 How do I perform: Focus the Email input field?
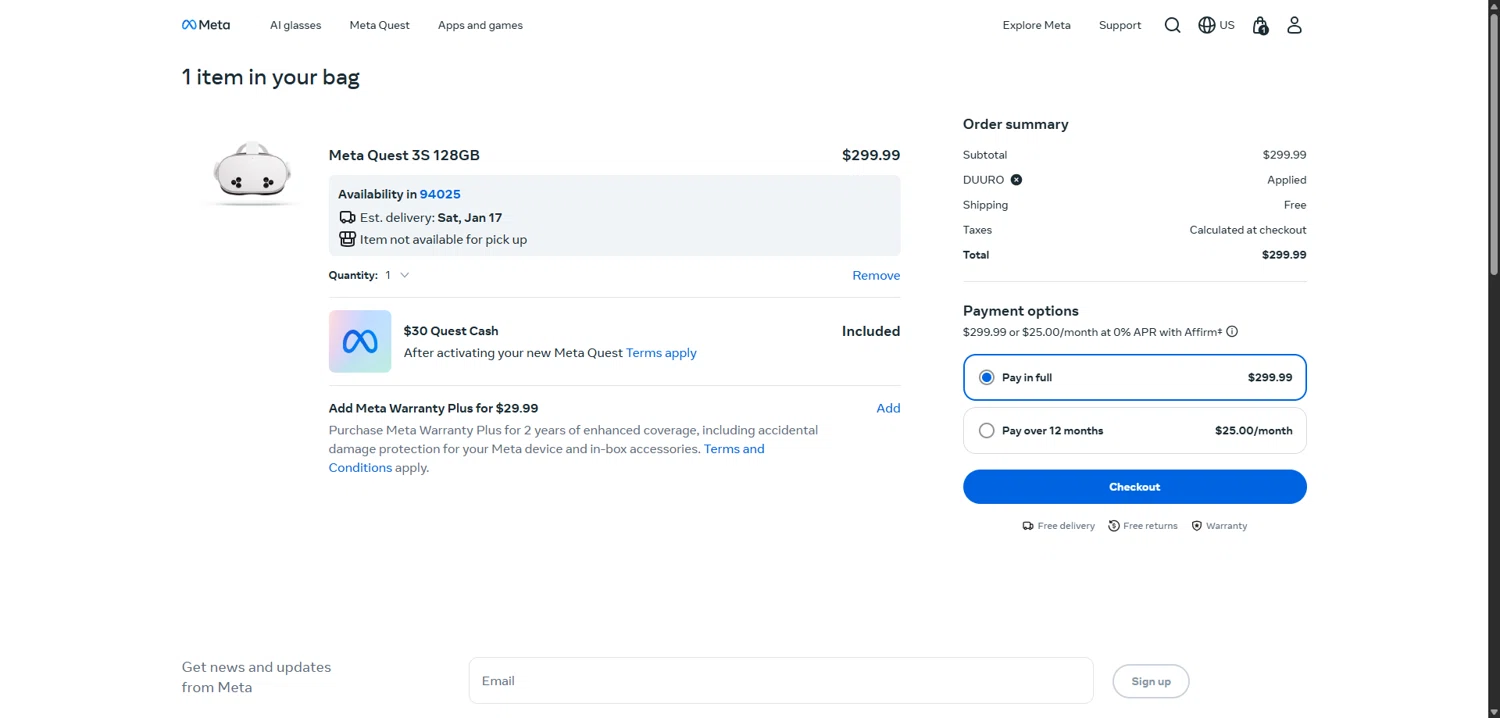tap(781, 681)
